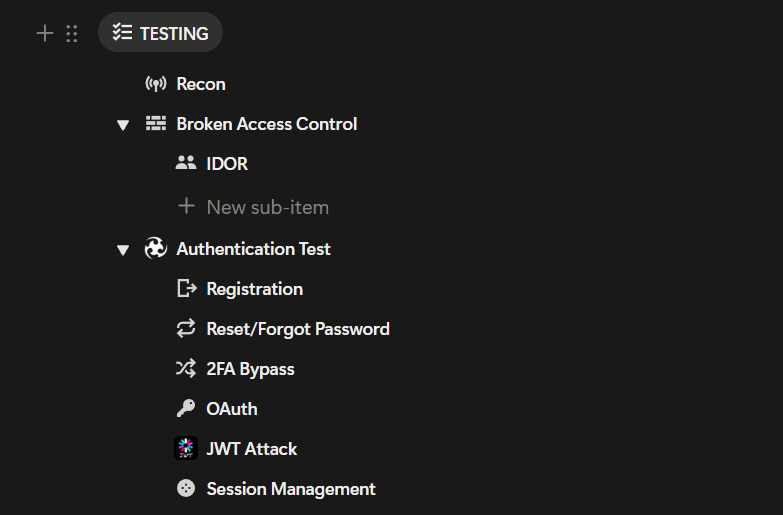
Task: Click the six-dot drag handle icon
Action: click(x=72, y=33)
